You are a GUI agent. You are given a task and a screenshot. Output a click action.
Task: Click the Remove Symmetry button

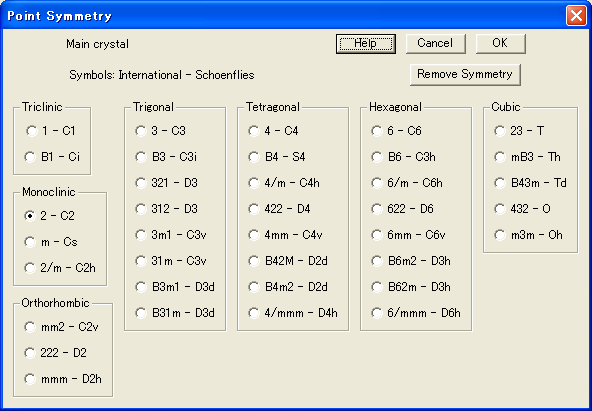(465, 75)
